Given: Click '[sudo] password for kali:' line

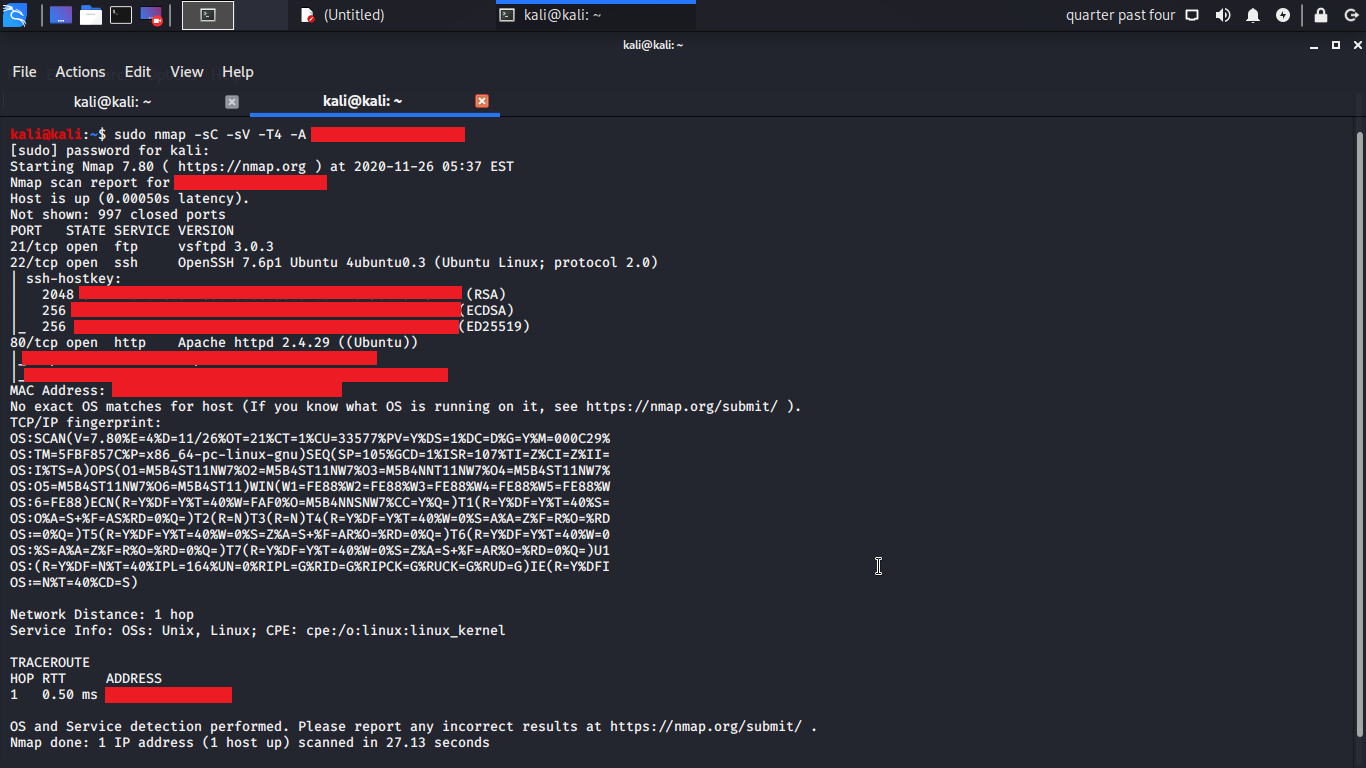Looking at the screenshot, I should tap(110, 150).
